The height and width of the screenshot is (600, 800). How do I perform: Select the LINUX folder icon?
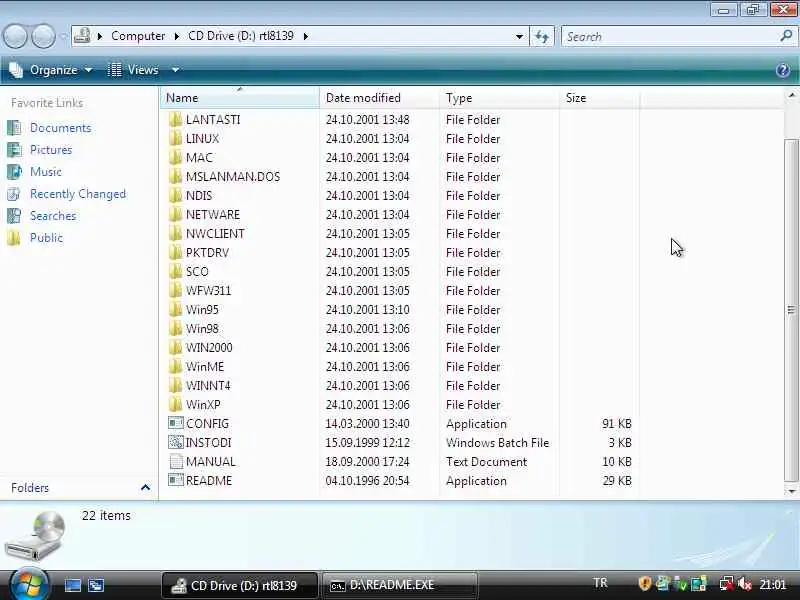point(176,138)
